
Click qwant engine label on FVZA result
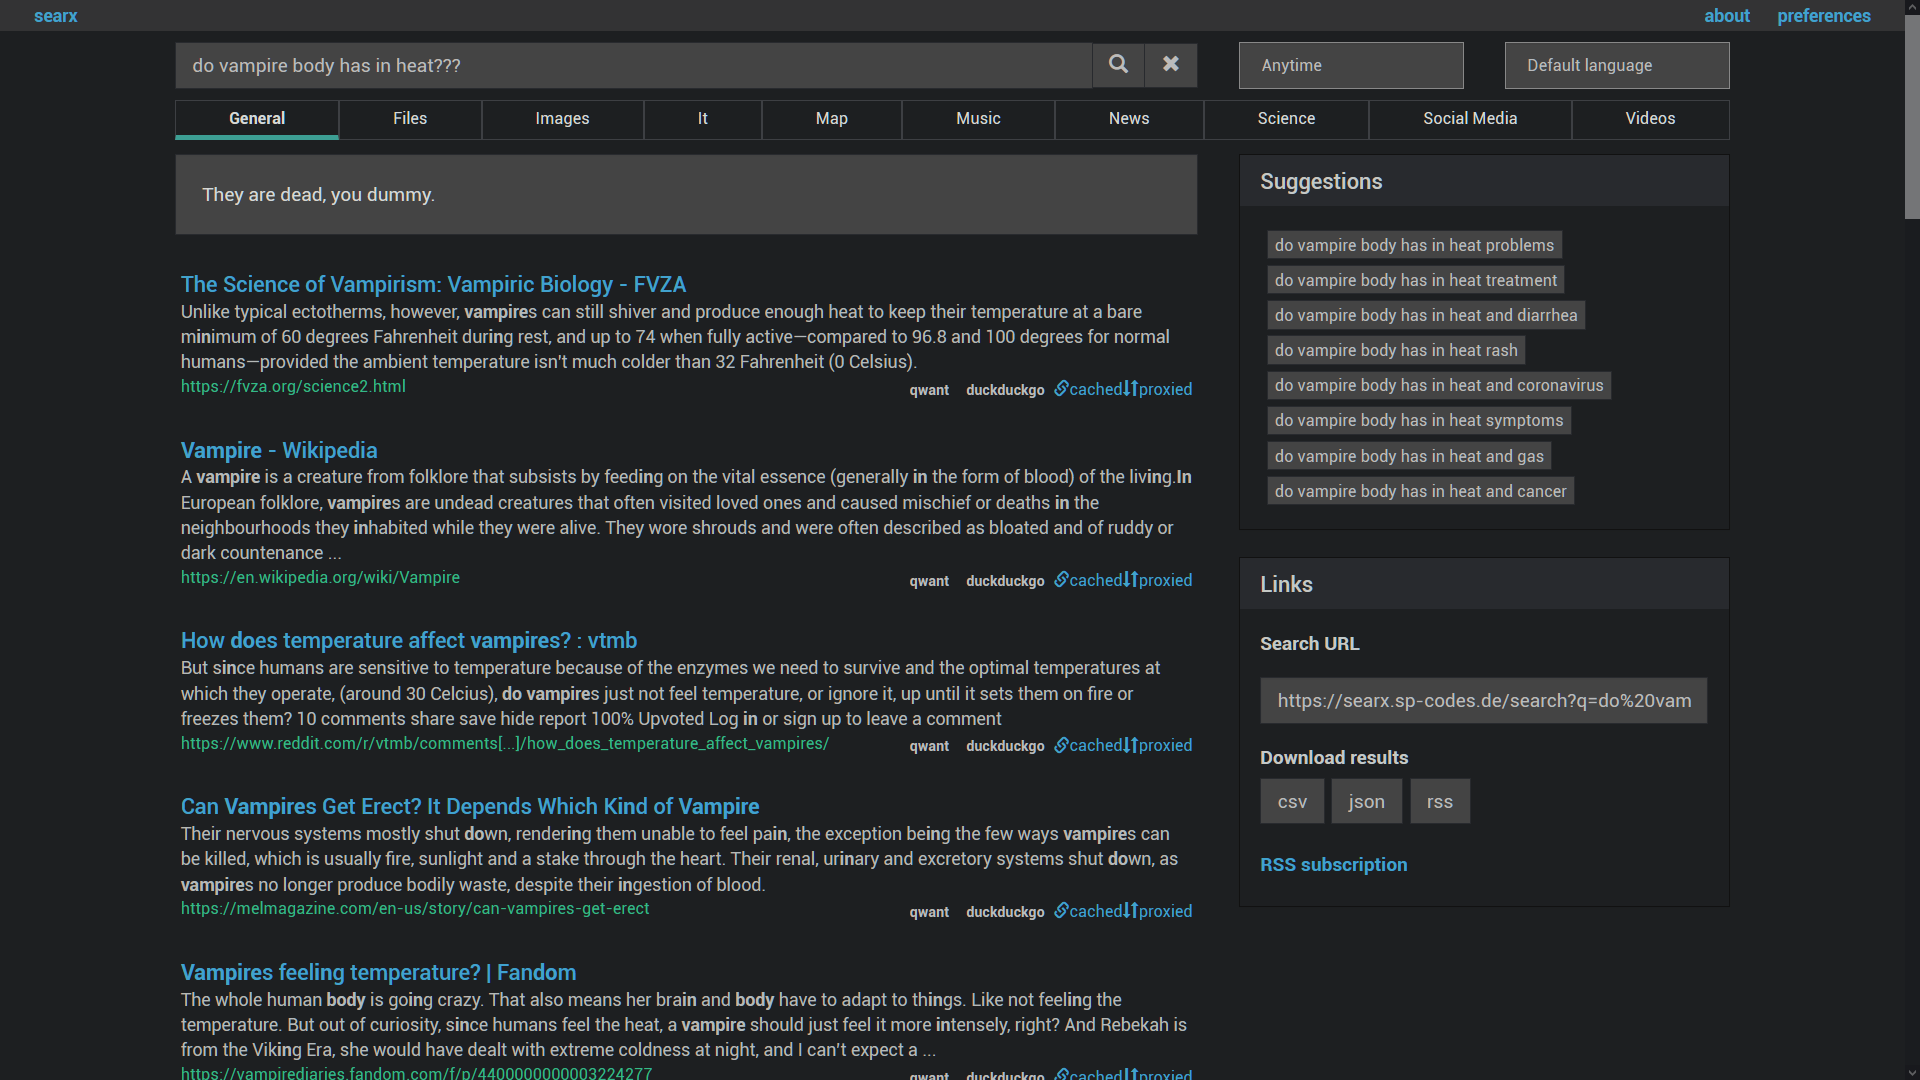point(929,391)
